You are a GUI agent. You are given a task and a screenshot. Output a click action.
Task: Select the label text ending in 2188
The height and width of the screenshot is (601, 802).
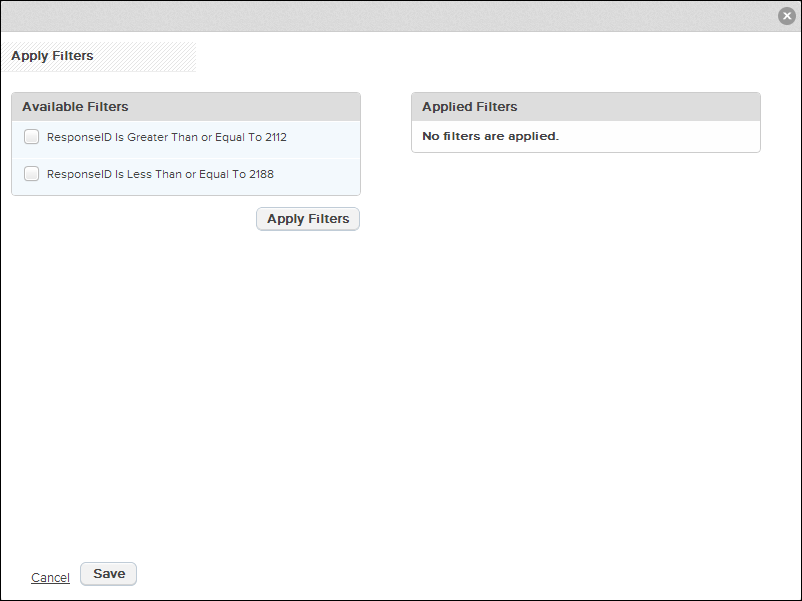pyautogui.click(x=160, y=174)
